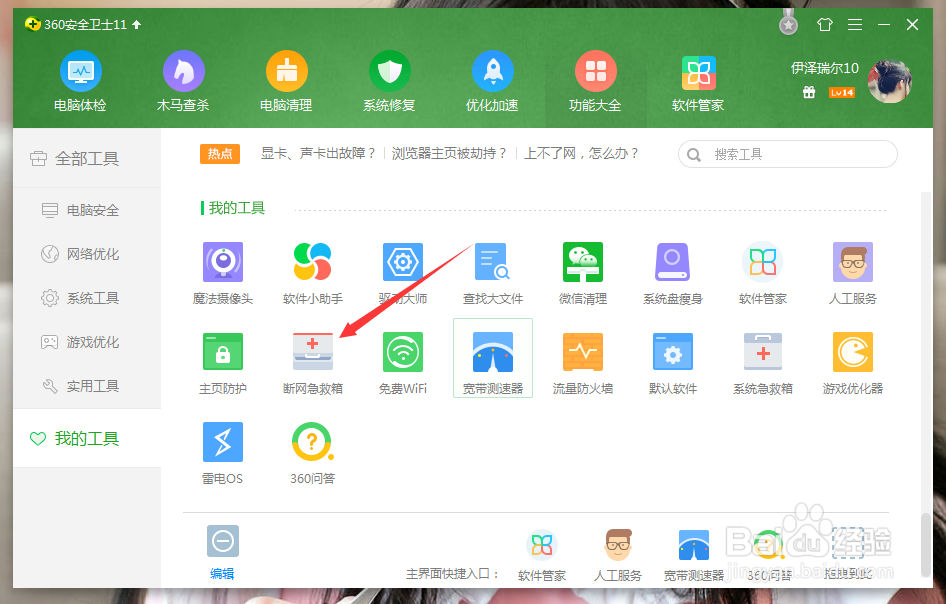Viewport: 946px width, 604px height.
Task: Open hot link 显卡、声卡出故障？
Action: (x=319, y=154)
